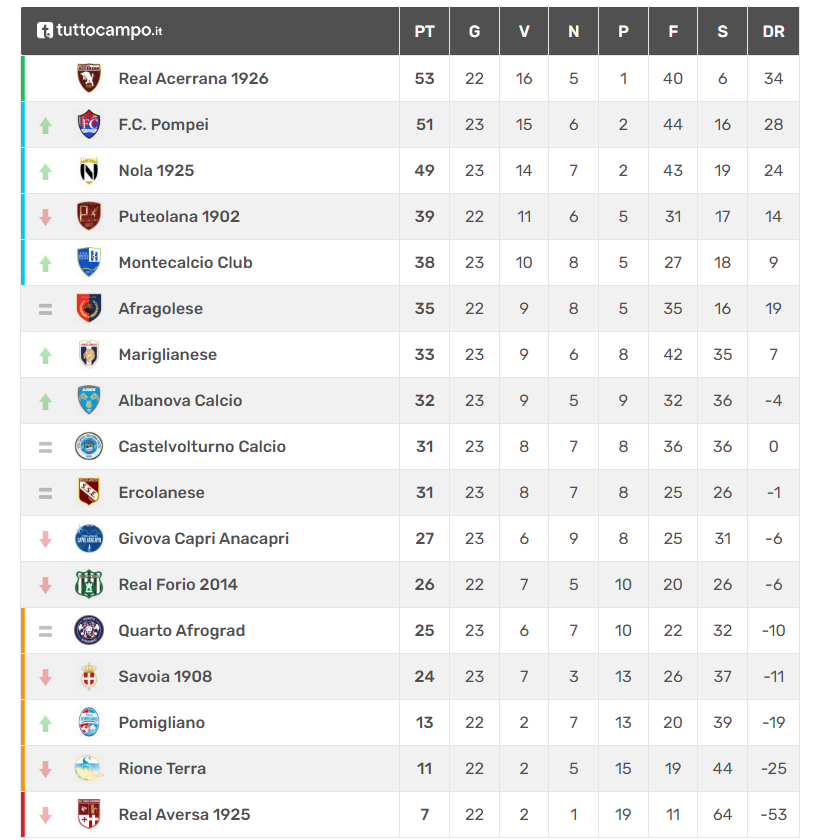The width and height of the screenshot is (813, 840).
Task: Click Castelvolturno Calcio round badge
Action: click(89, 446)
